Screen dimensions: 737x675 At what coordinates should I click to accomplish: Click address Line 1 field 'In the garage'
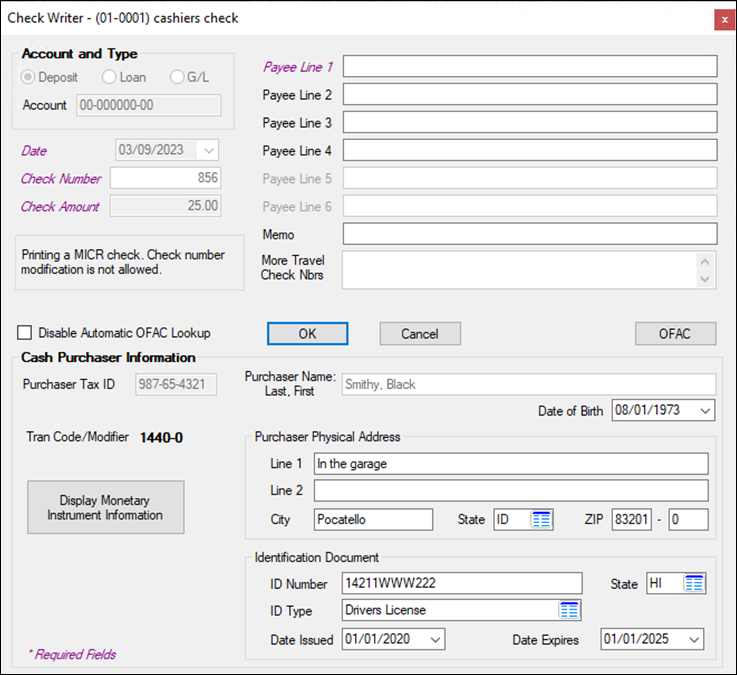point(511,463)
